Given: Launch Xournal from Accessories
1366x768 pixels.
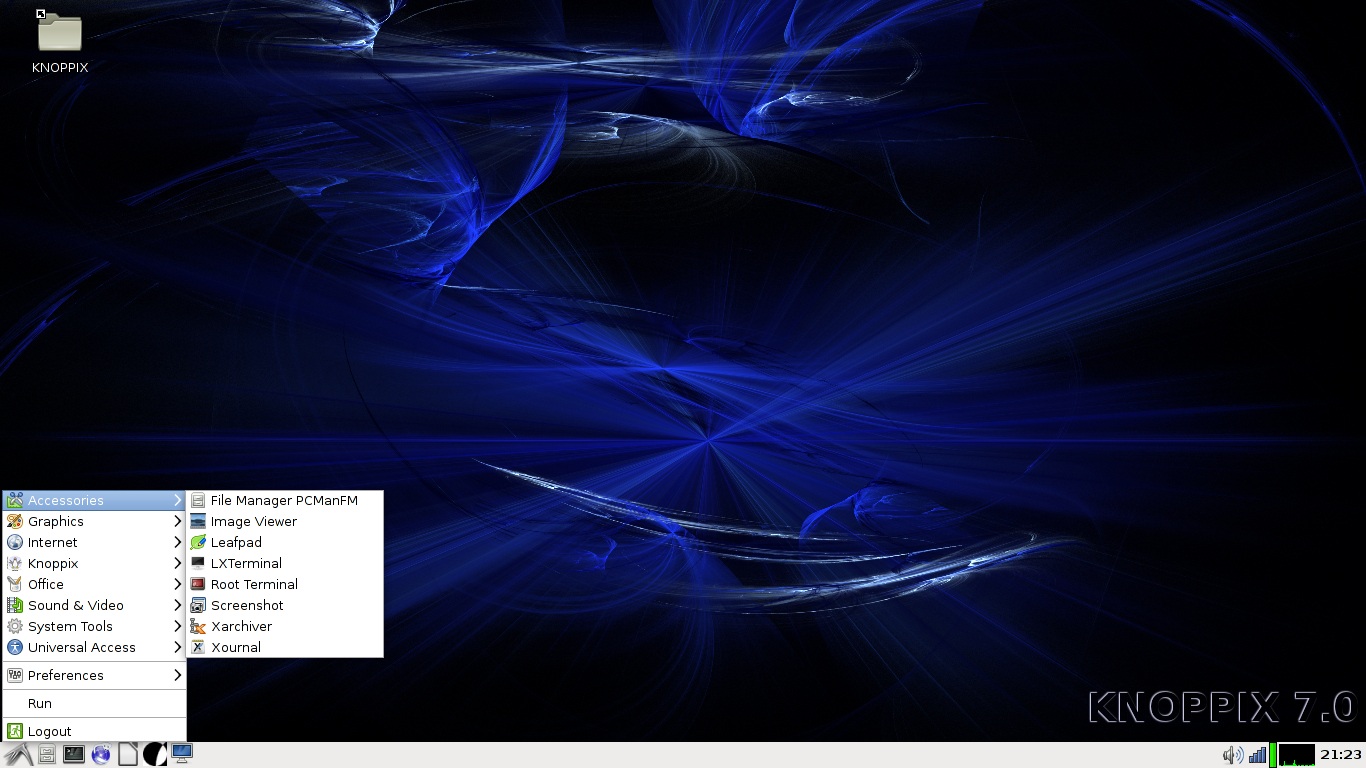Looking at the screenshot, I should (285, 647).
